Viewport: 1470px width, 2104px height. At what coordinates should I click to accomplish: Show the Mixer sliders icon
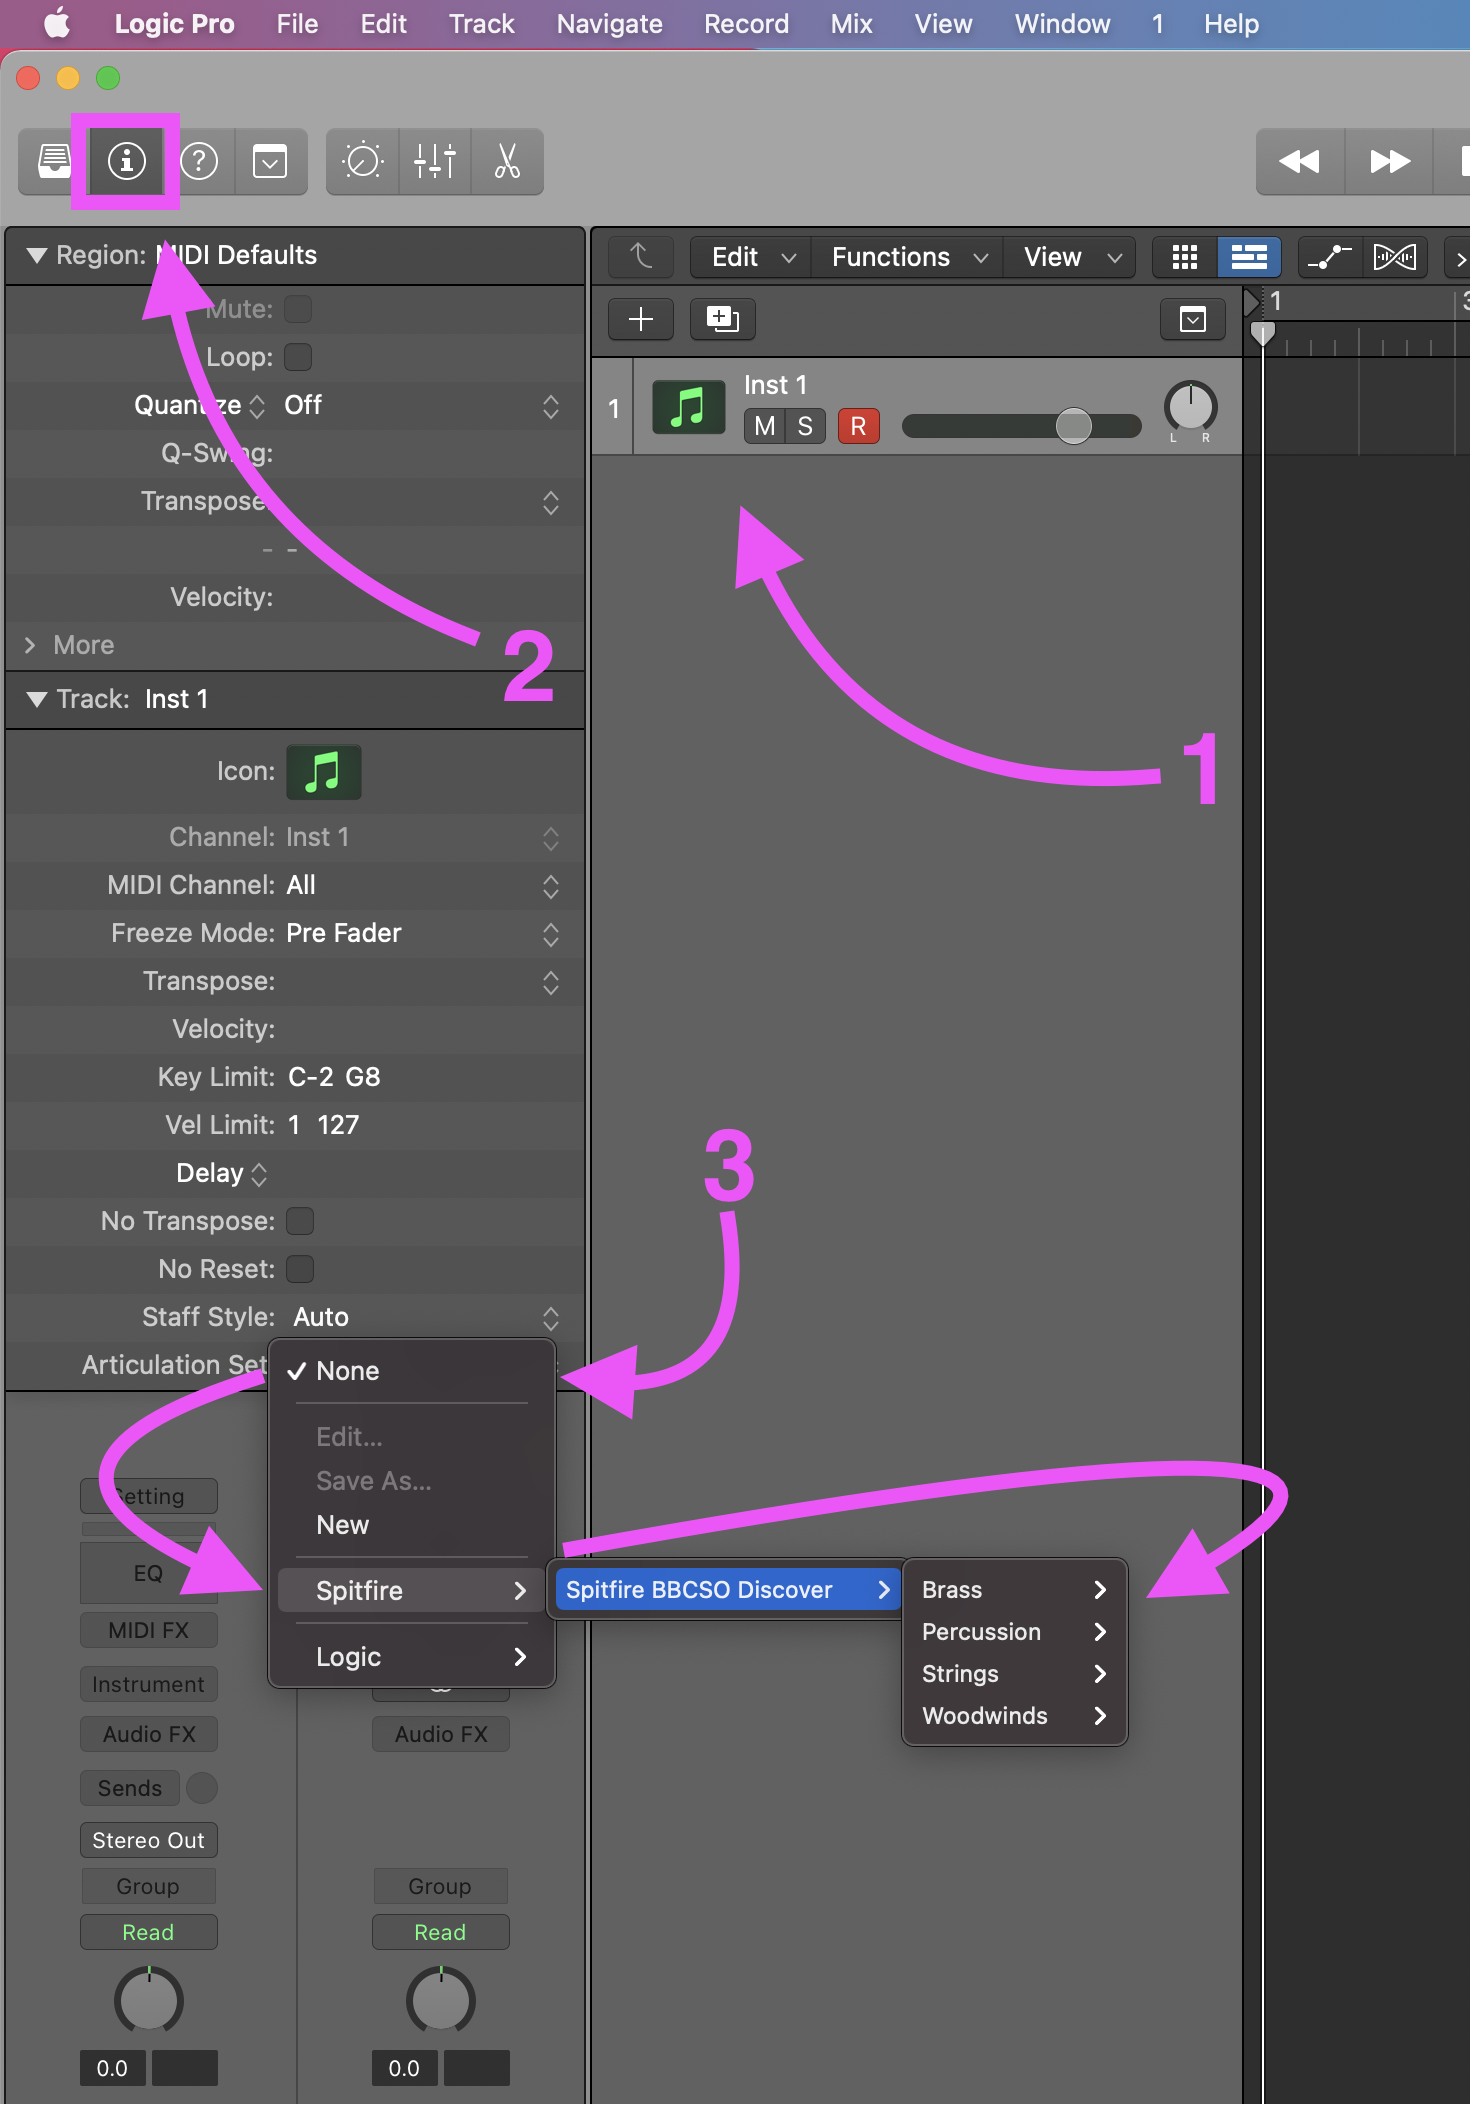[435, 161]
